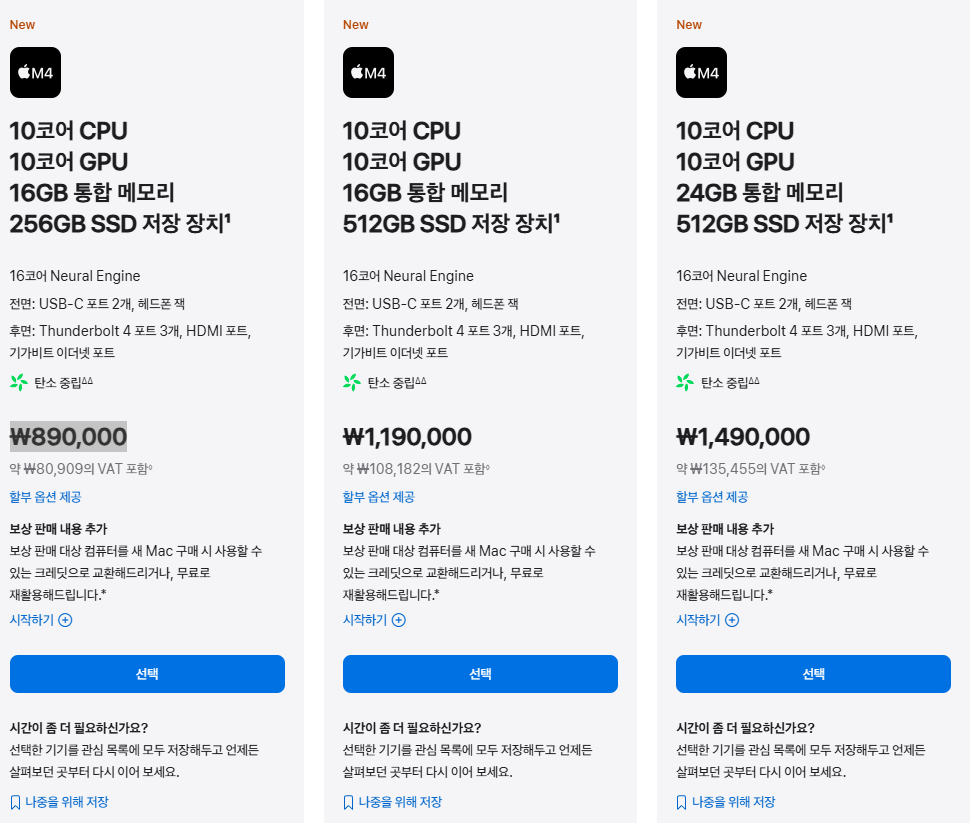Click 시작하기 trade-in link for 256GB model

(32, 620)
